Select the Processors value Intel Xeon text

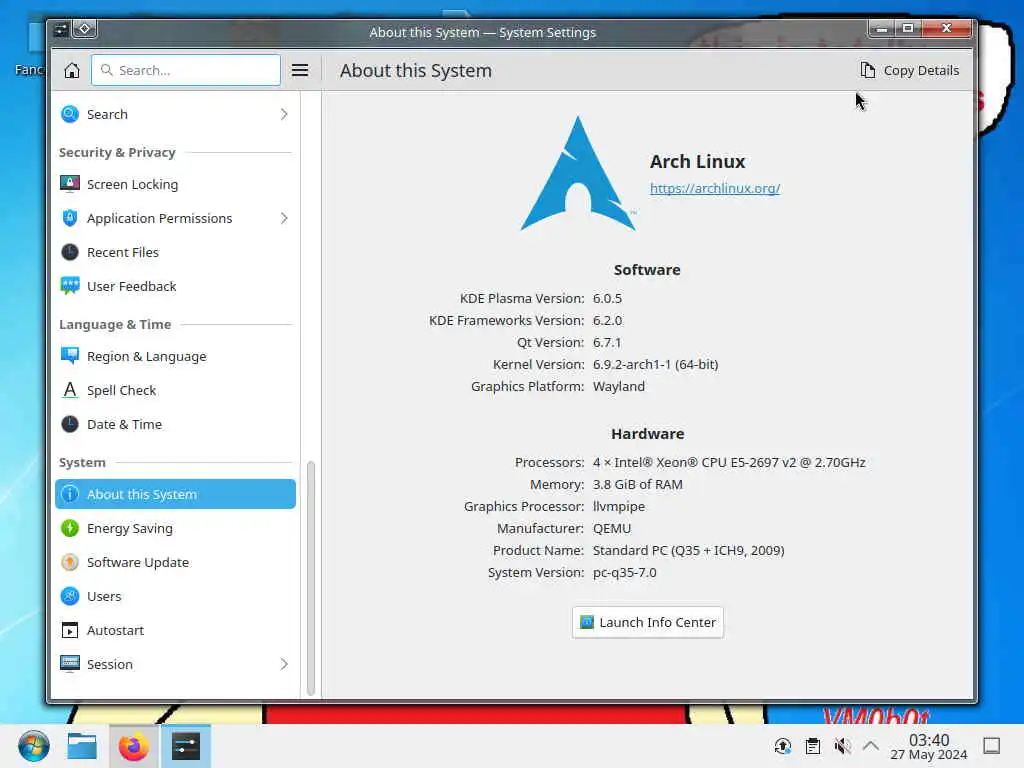point(729,462)
